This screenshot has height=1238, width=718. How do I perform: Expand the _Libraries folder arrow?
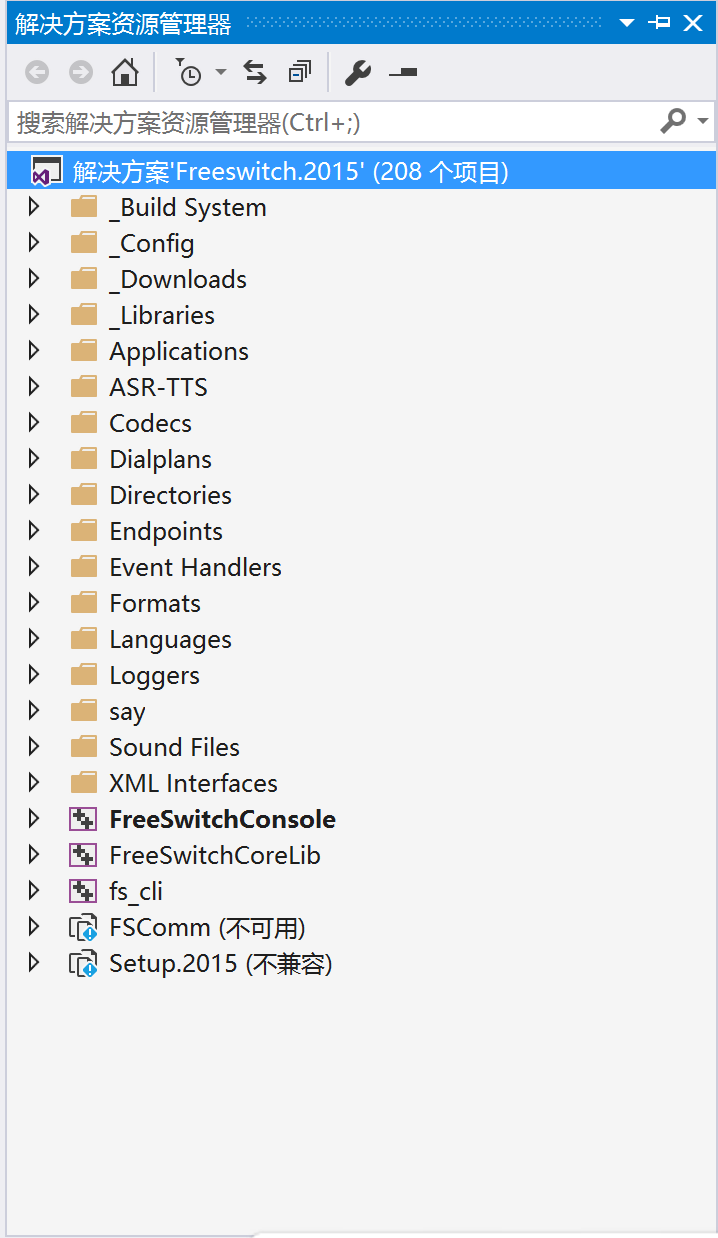coord(34,315)
